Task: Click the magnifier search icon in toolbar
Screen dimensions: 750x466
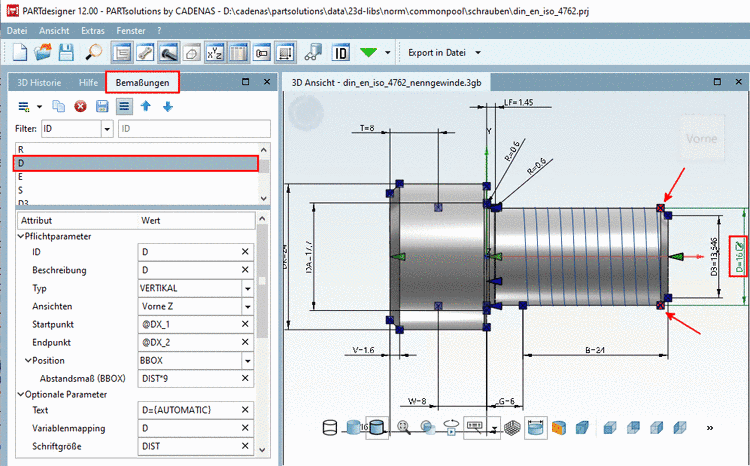Action: (x=92, y=51)
